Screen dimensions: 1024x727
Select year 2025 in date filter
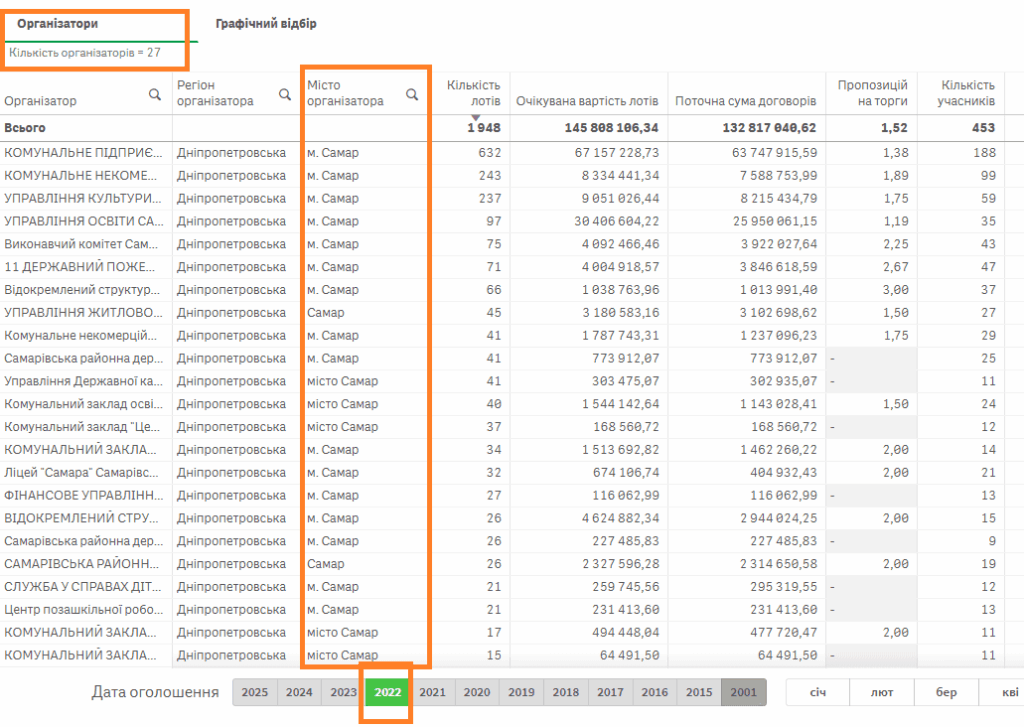255,692
